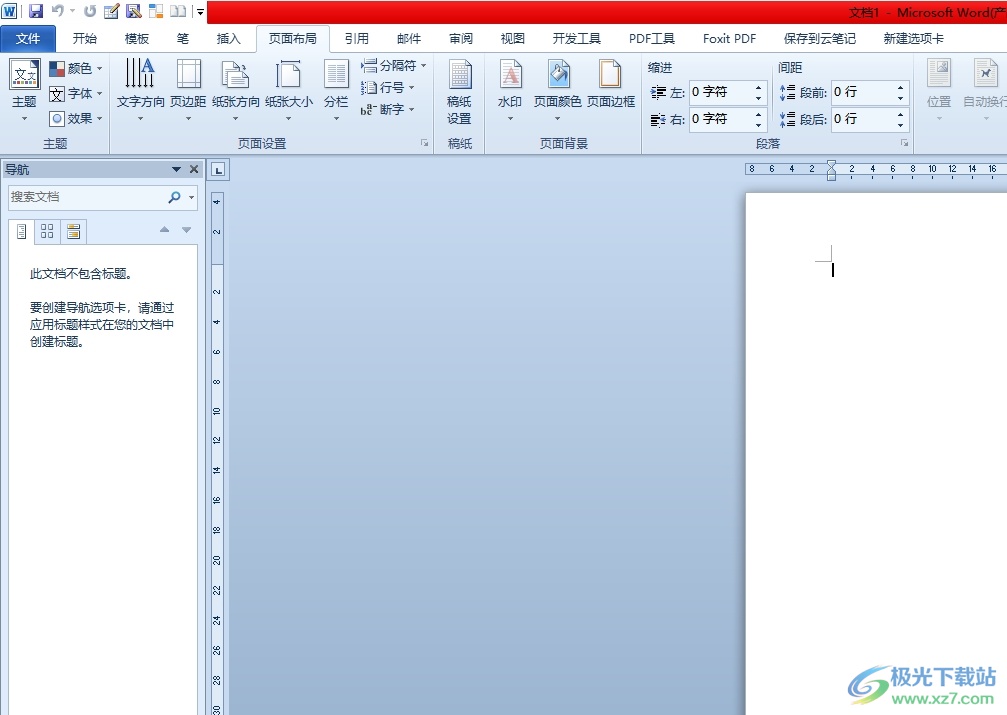Open the Themes (主题) gallery
The width and height of the screenshot is (1007, 715).
coord(24,91)
